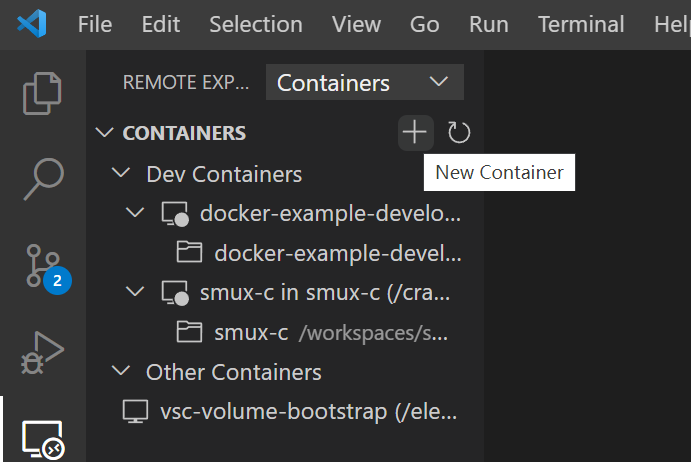Viewport: 691px width, 462px height.
Task: Open the Terminal menu
Action: coord(580,24)
